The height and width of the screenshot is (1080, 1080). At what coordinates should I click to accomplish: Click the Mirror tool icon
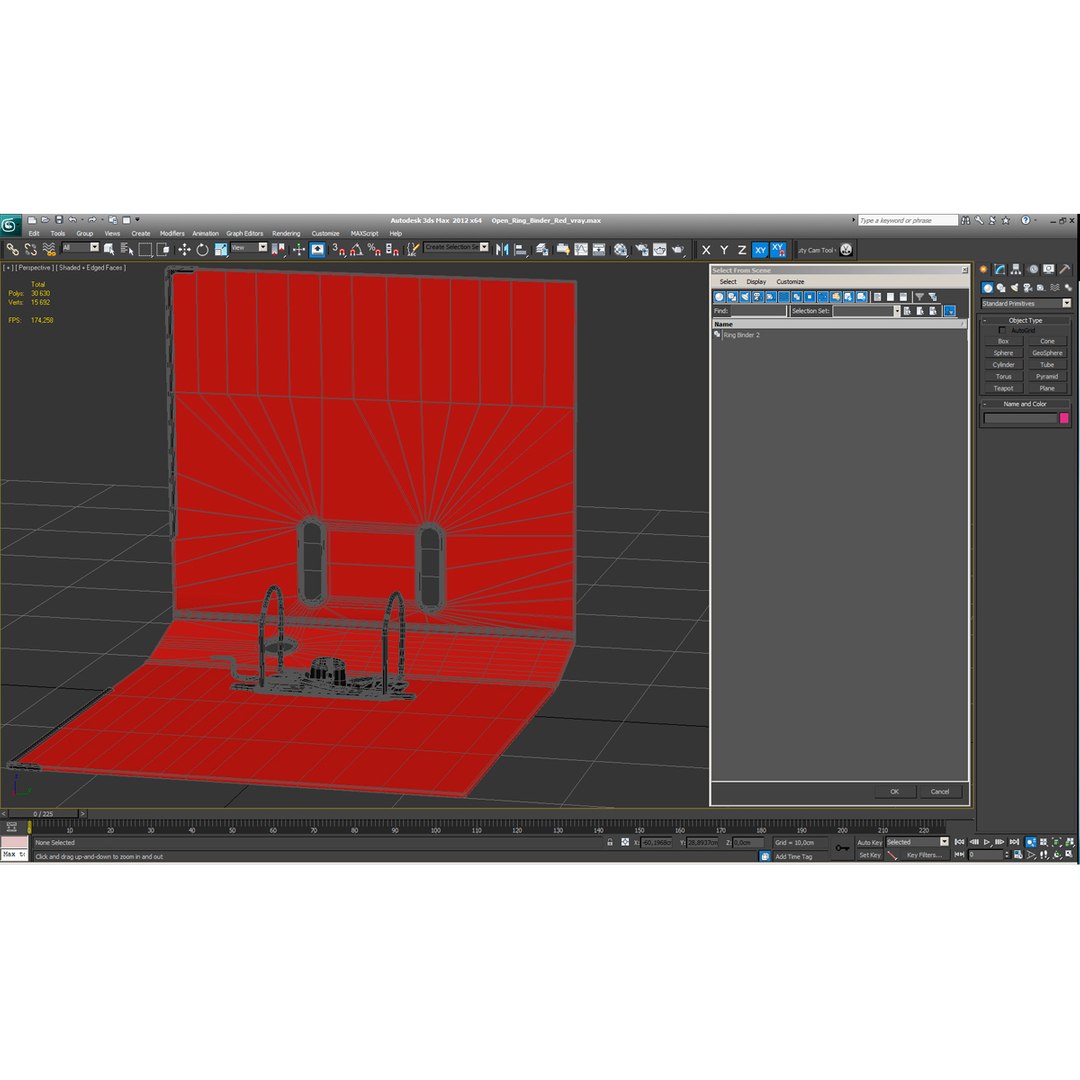pyautogui.click(x=502, y=250)
